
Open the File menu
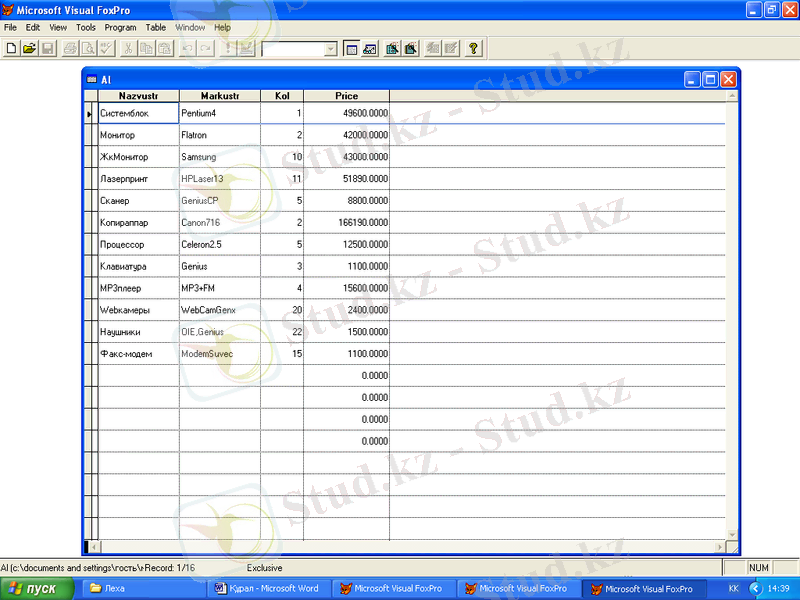[x=10, y=28]
